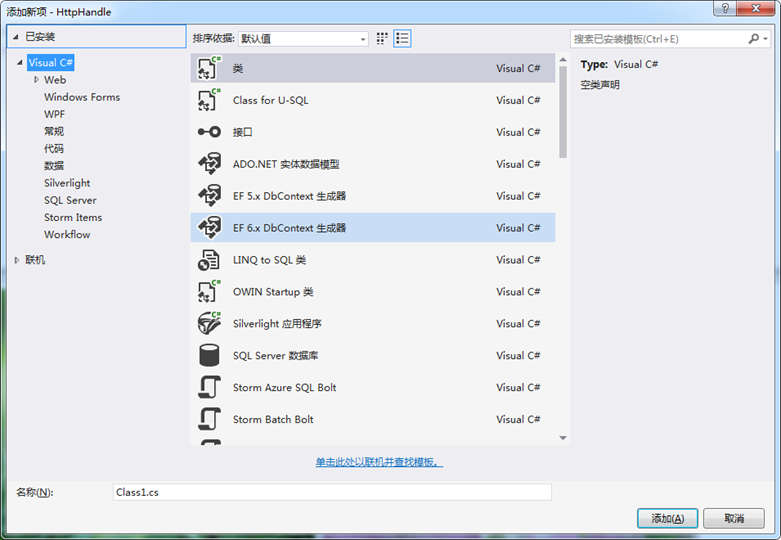
Task: Click the EF 6.x DbContext 生成器 icon
Action: coord(209,228)
